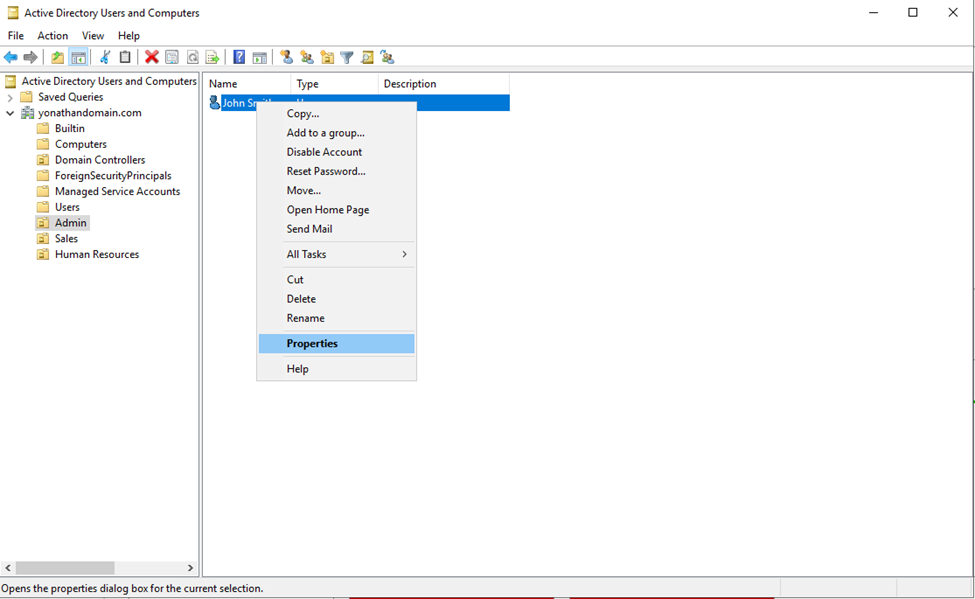Click the John Smith user icon
This screenshot has height=599, width=975.
(215, 103)
